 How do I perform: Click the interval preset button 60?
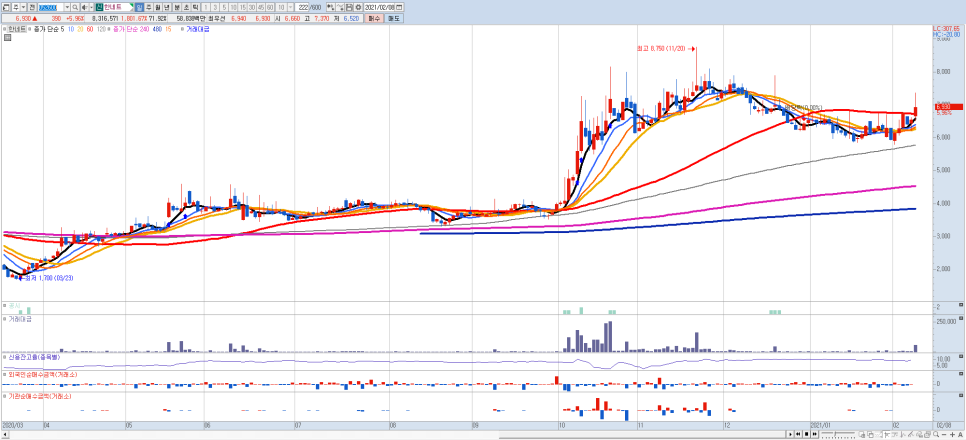pos(270,7)
